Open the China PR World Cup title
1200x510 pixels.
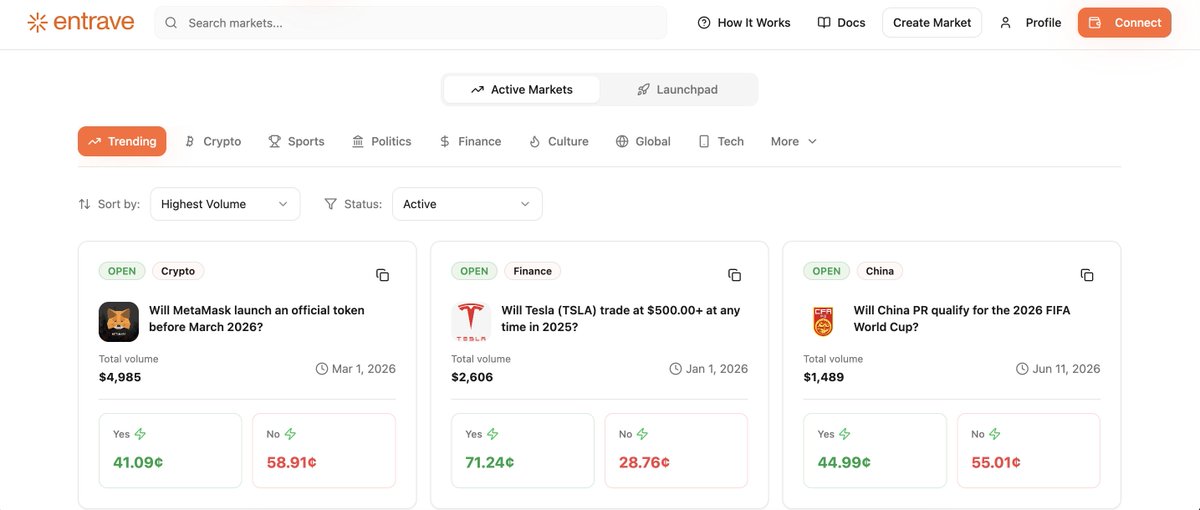click(962, 318)
